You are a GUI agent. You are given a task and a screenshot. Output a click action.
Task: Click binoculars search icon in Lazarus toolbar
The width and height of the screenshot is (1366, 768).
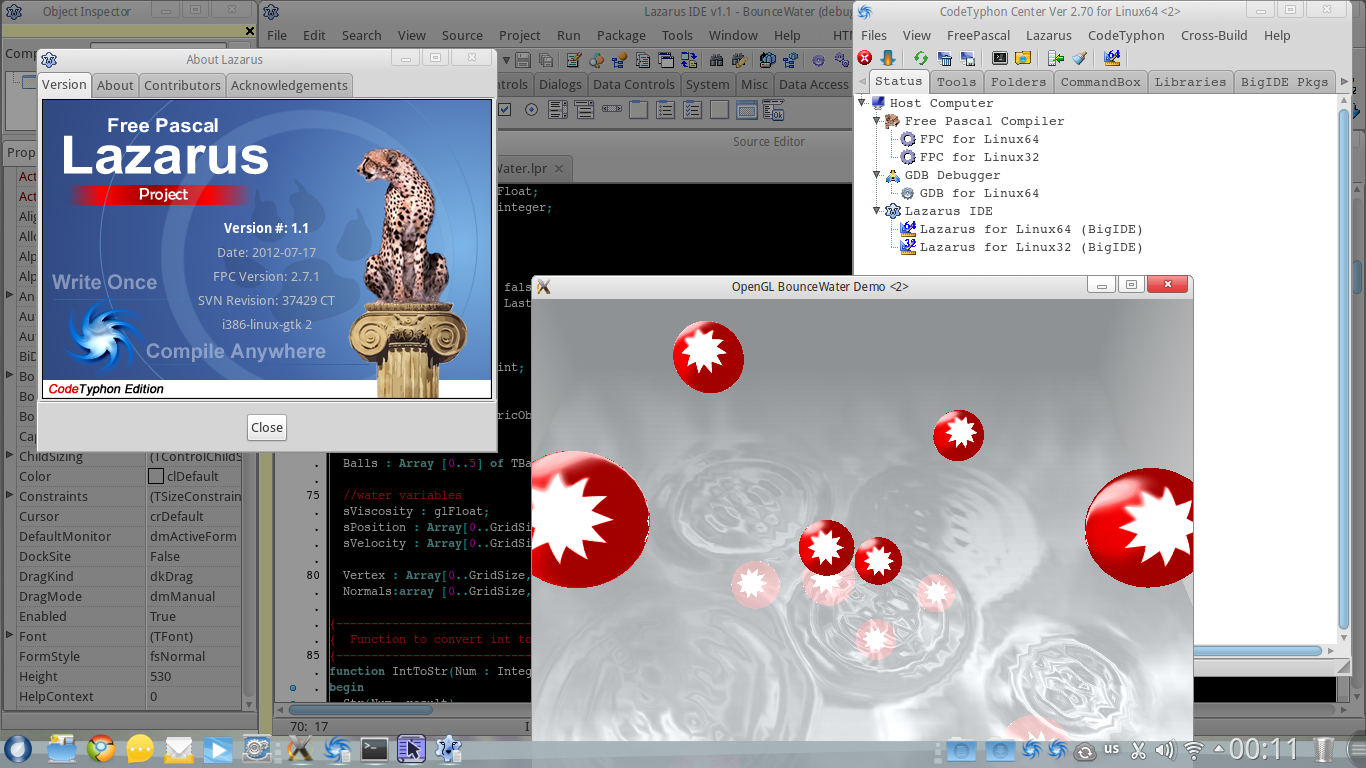pyautogui.click(x=716, y=60)
